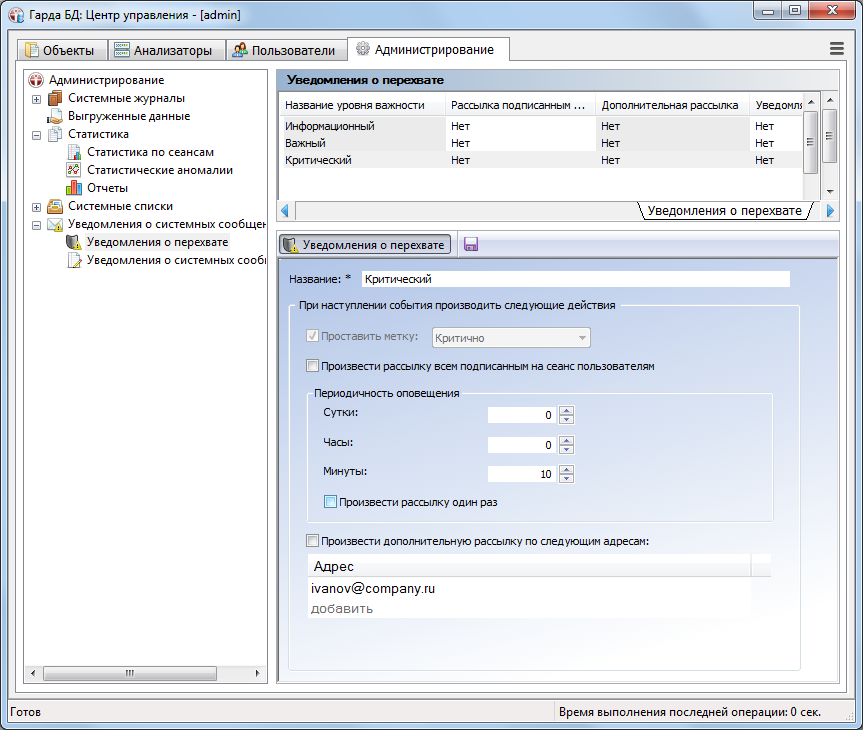Open Выгруженные данные tree item
Image resolution: width=863 pixels, height=730 pixels.
coord(129,117)
